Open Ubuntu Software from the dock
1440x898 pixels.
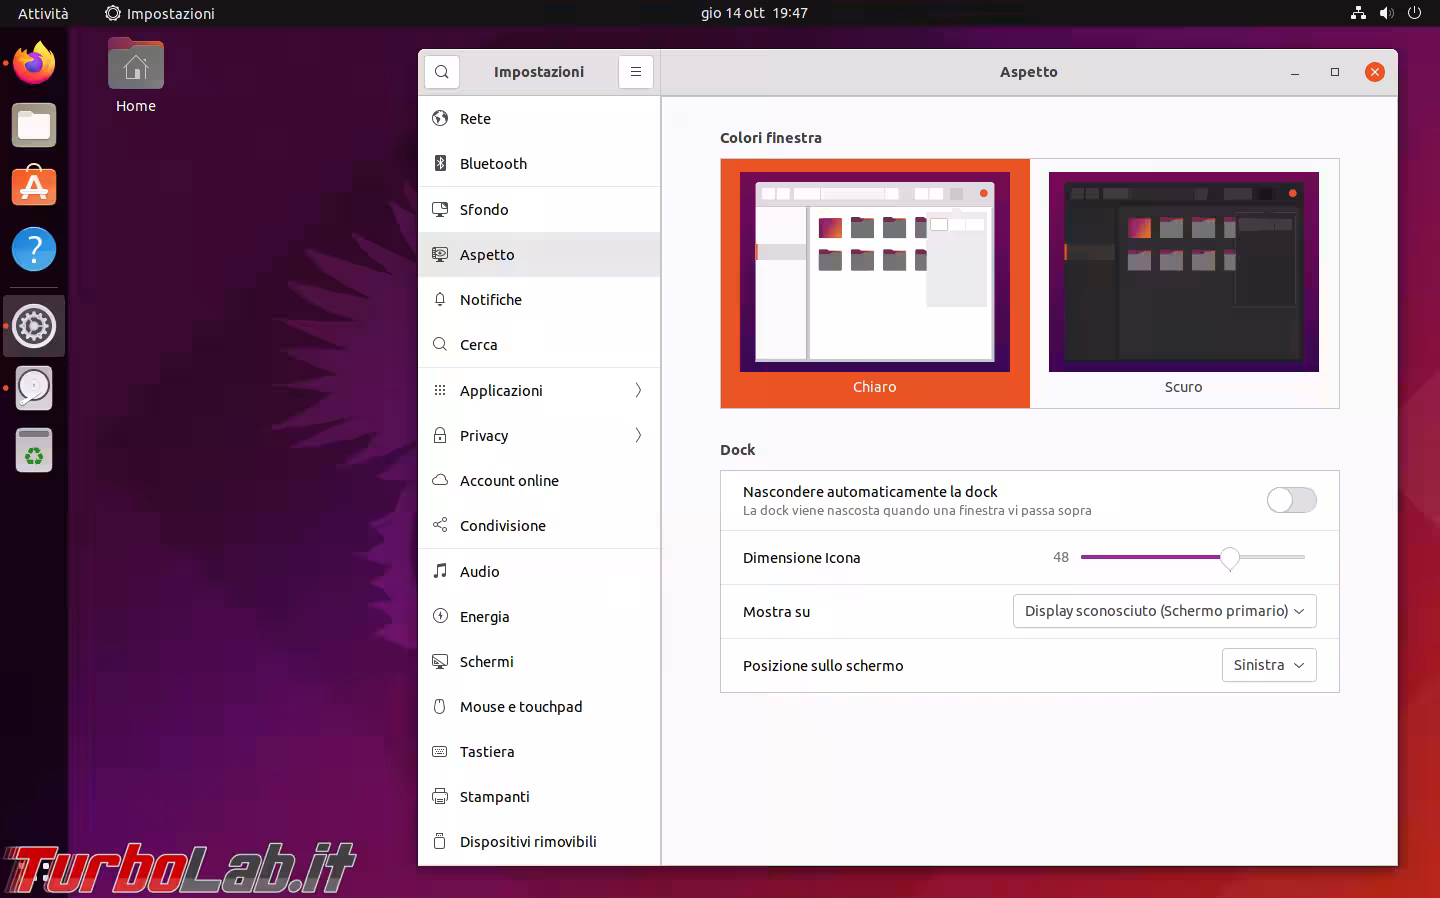[x=34, y=187]
